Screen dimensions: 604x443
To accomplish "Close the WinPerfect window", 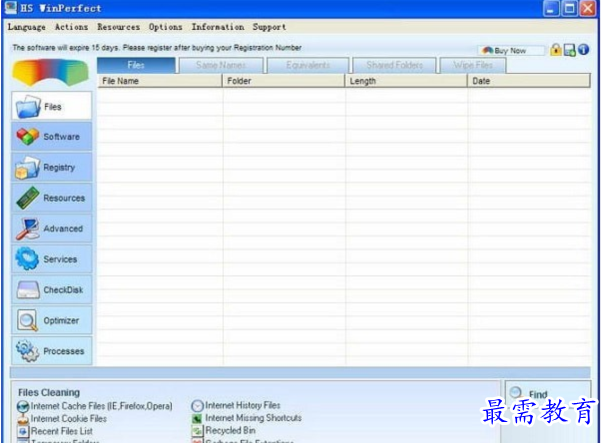I will tap(588, 8).
